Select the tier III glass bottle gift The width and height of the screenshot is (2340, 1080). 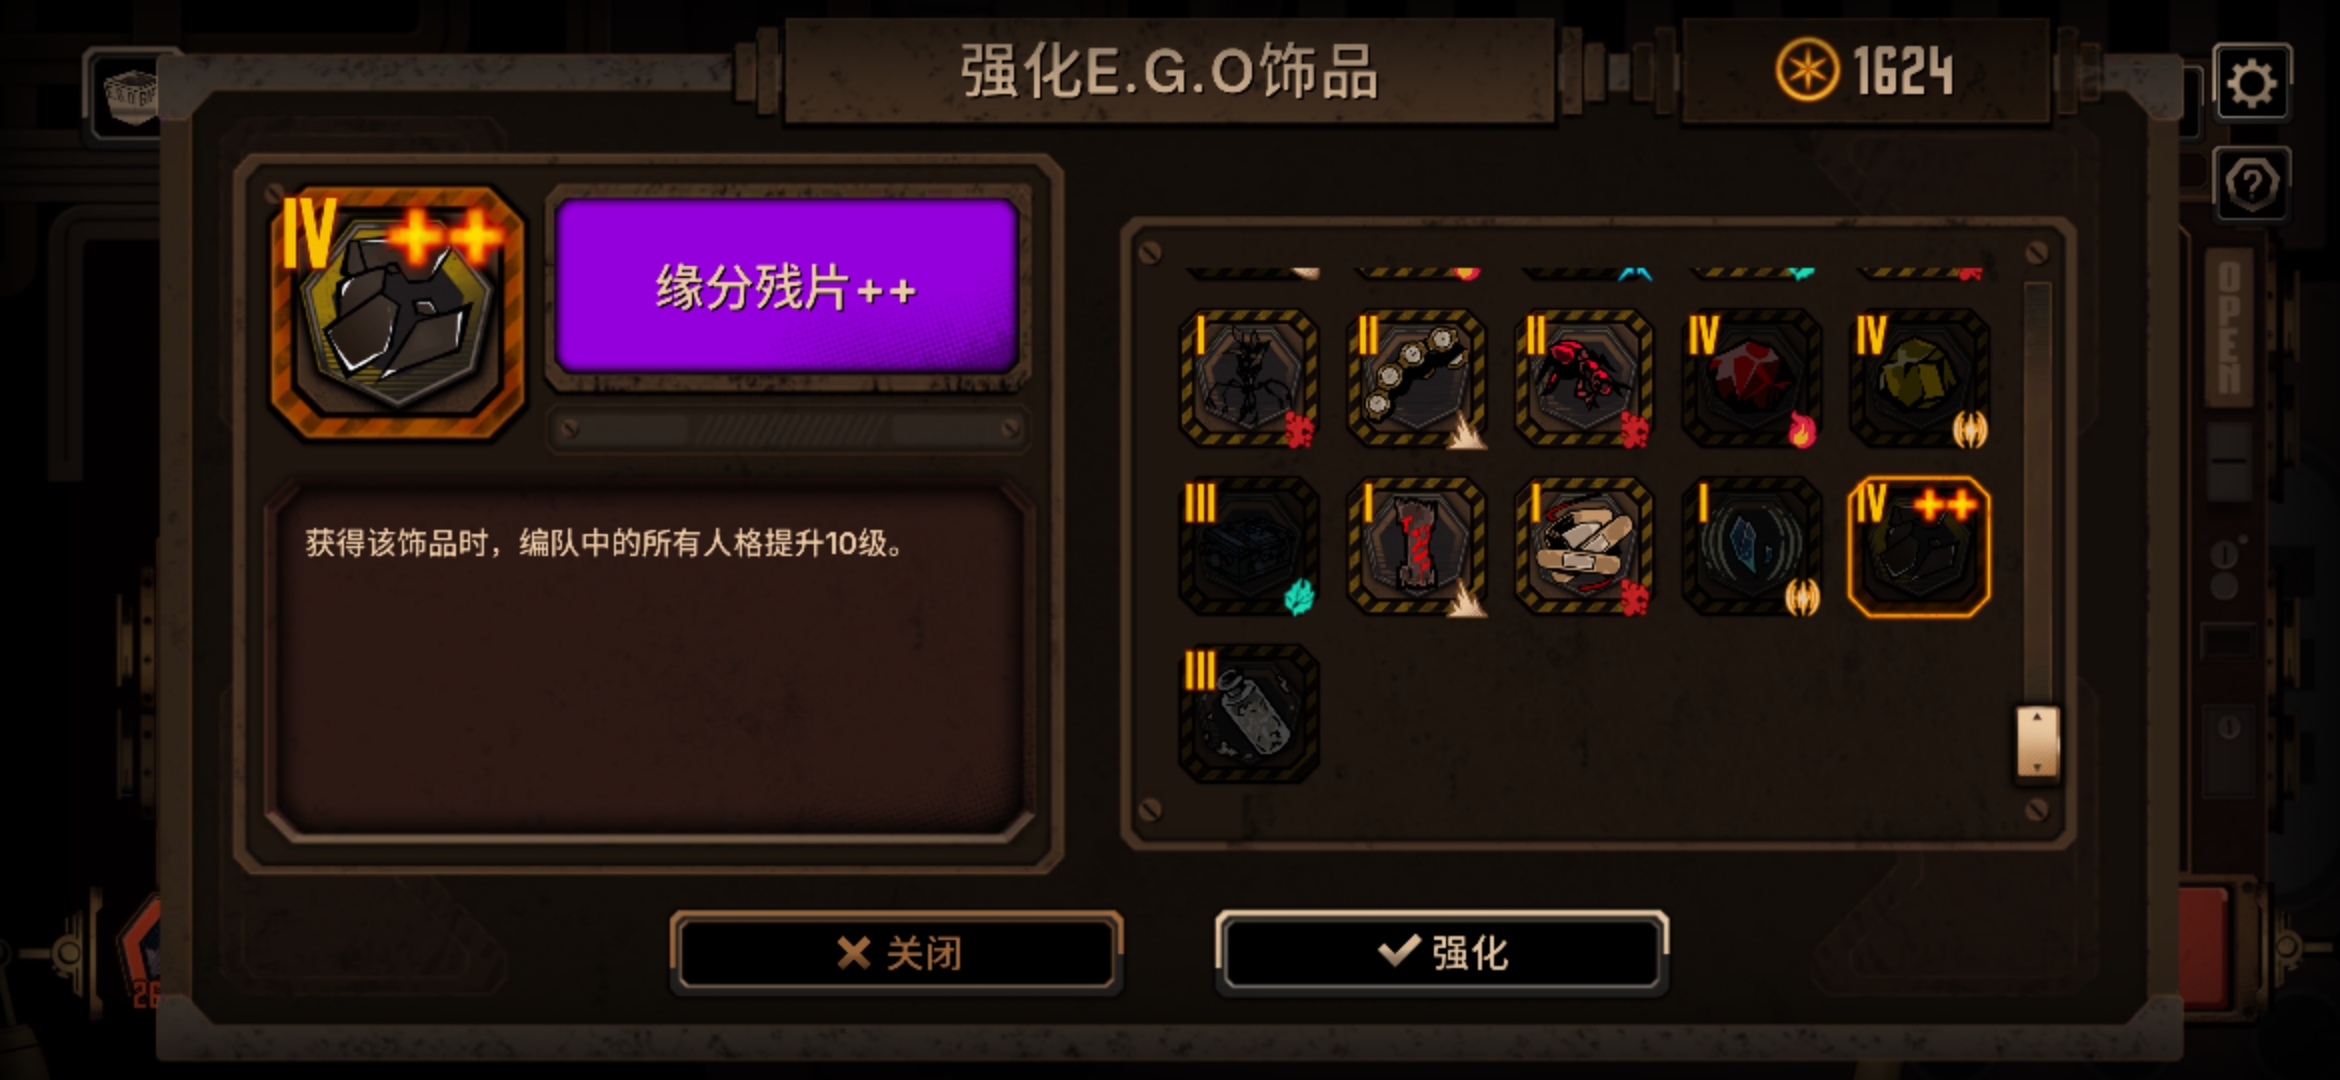1248,713
